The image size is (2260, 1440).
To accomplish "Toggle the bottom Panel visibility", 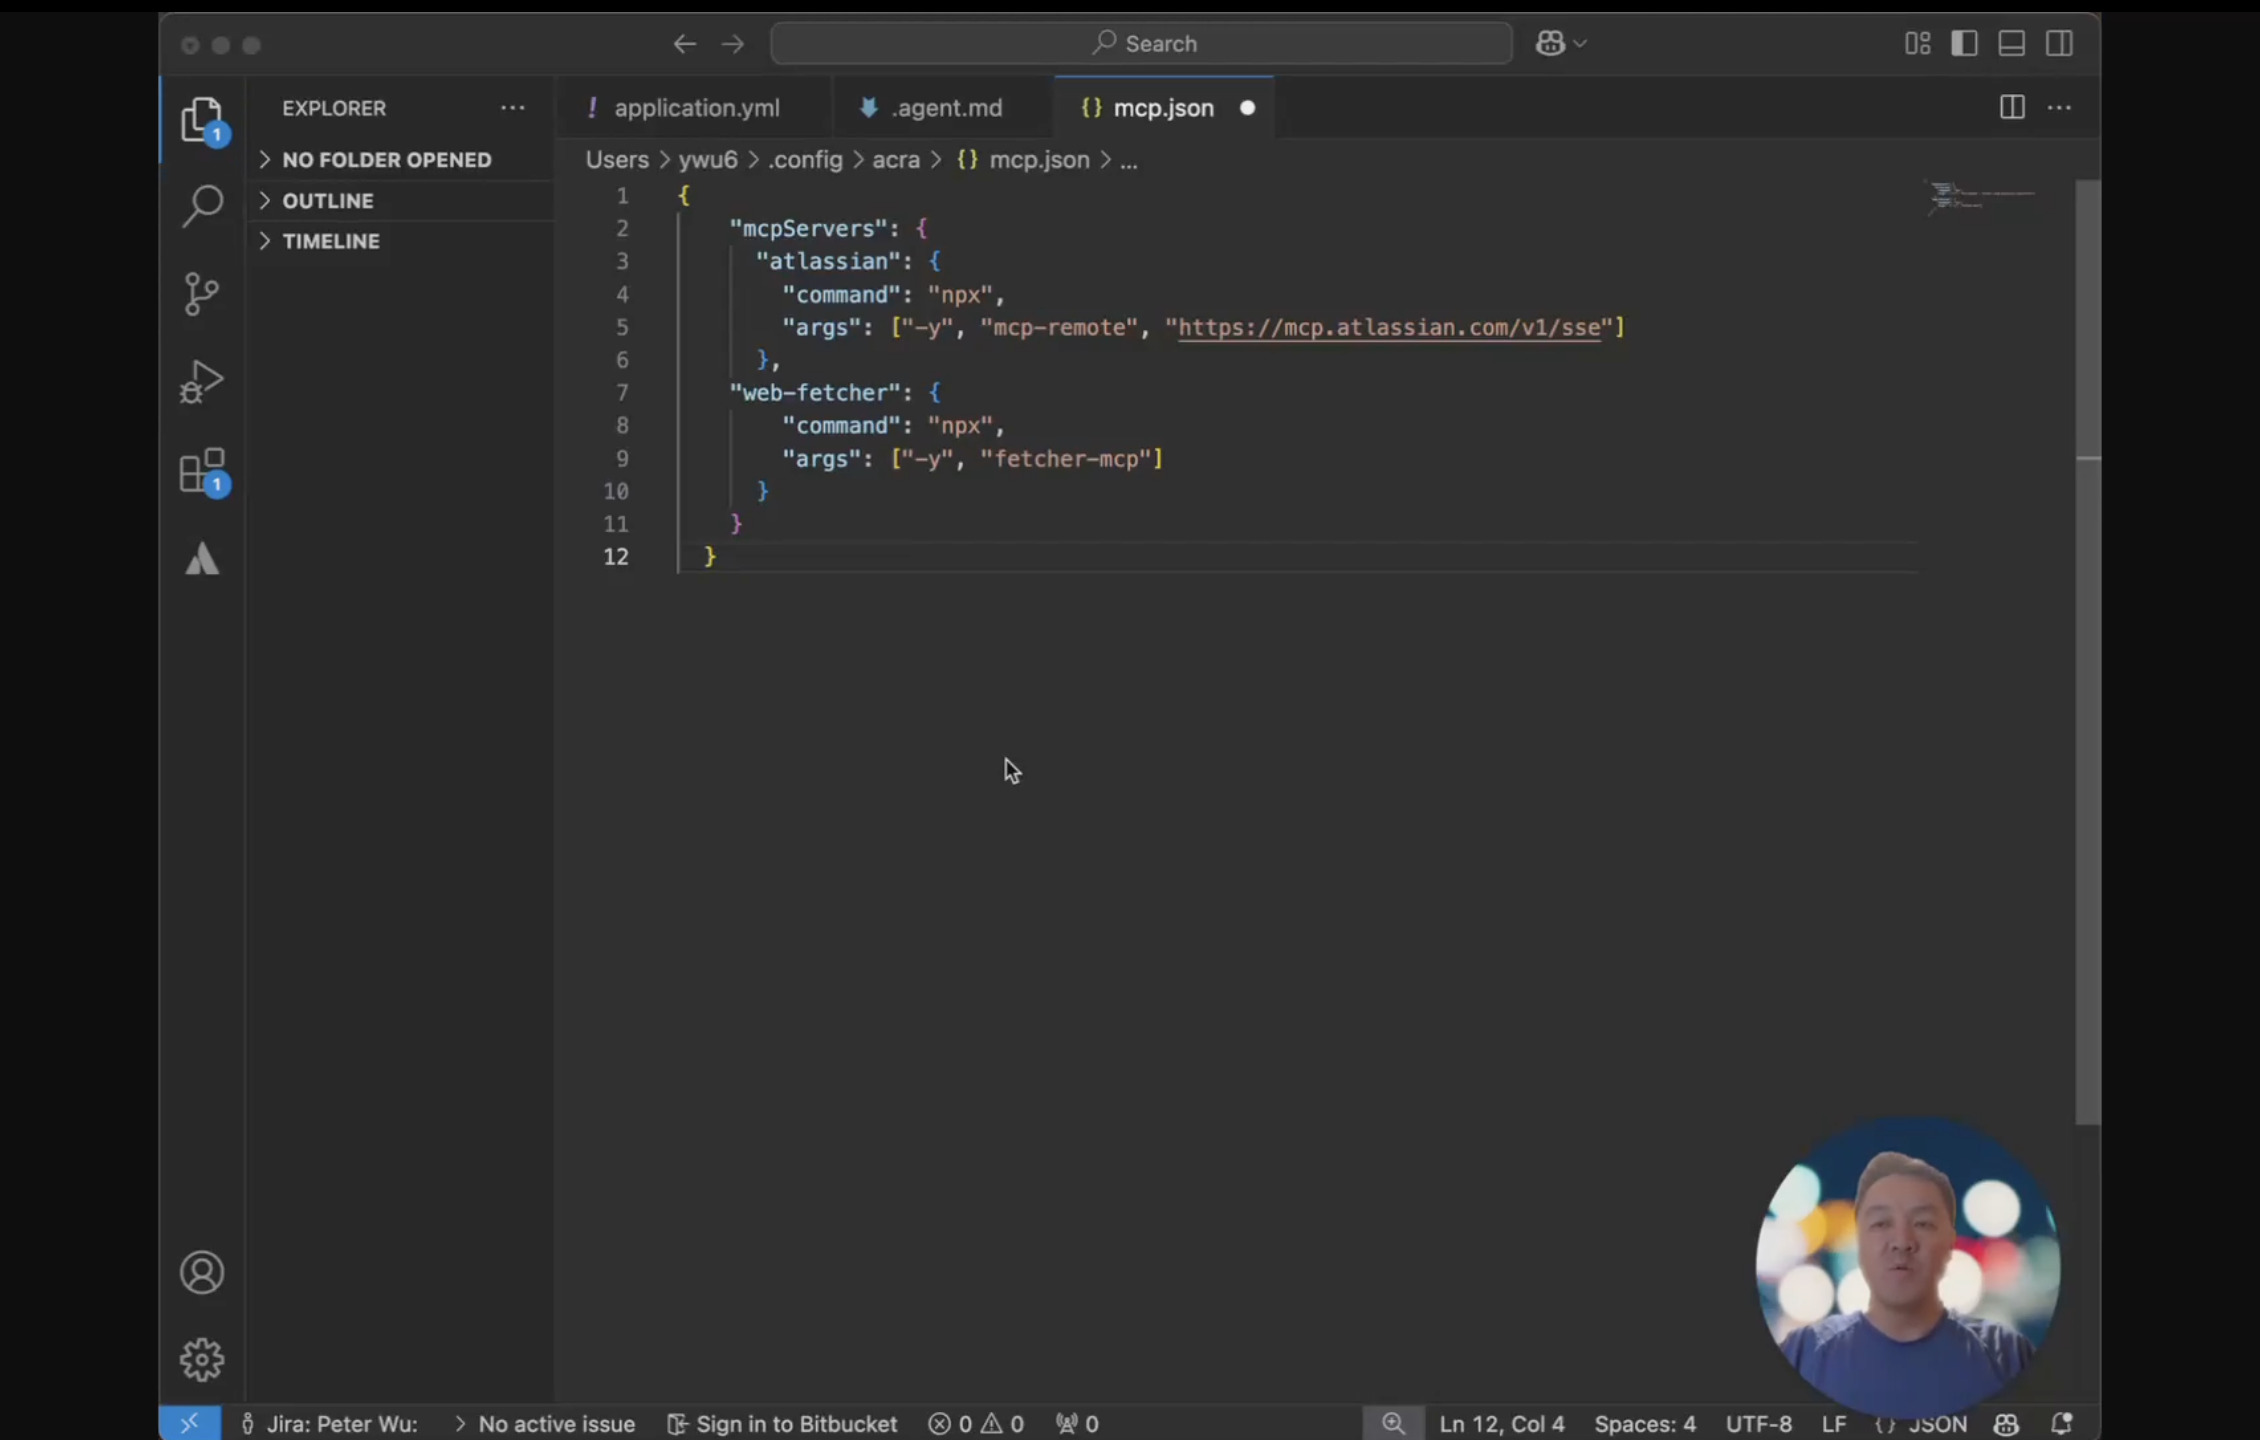I will 2011,44.
